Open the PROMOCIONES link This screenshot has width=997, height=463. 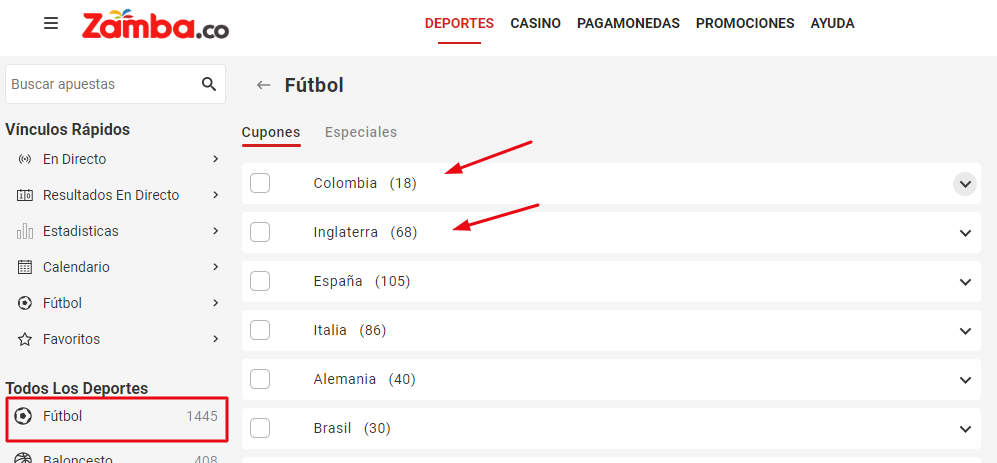[x=745, y=23]
